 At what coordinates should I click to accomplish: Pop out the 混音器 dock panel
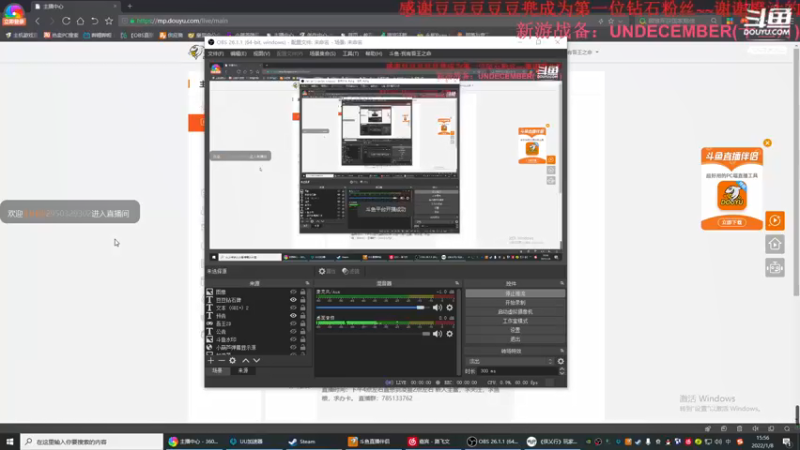457,283
